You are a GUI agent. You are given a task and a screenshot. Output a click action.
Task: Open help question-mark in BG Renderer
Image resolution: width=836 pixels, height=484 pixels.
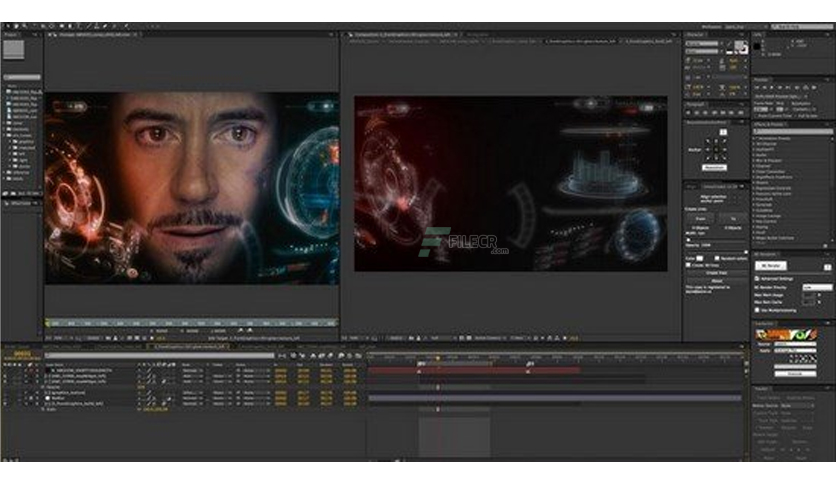(827, 267)
